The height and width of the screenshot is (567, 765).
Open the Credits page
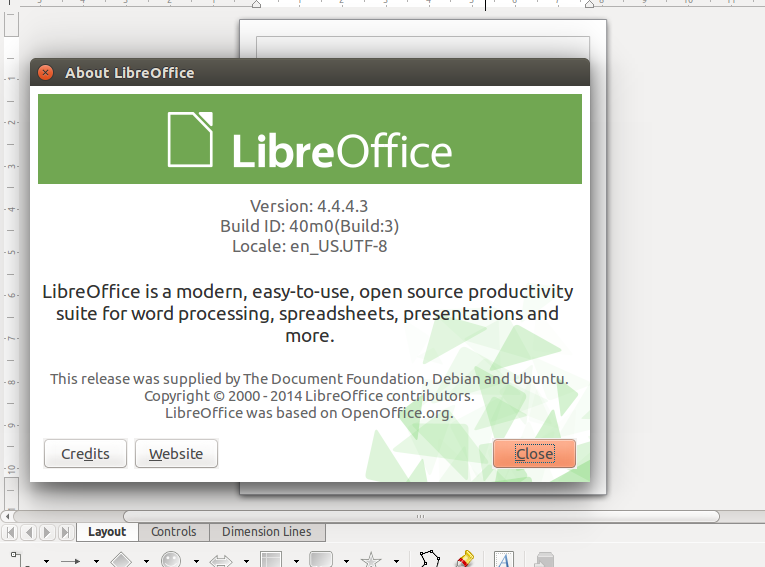click(85, 454)
